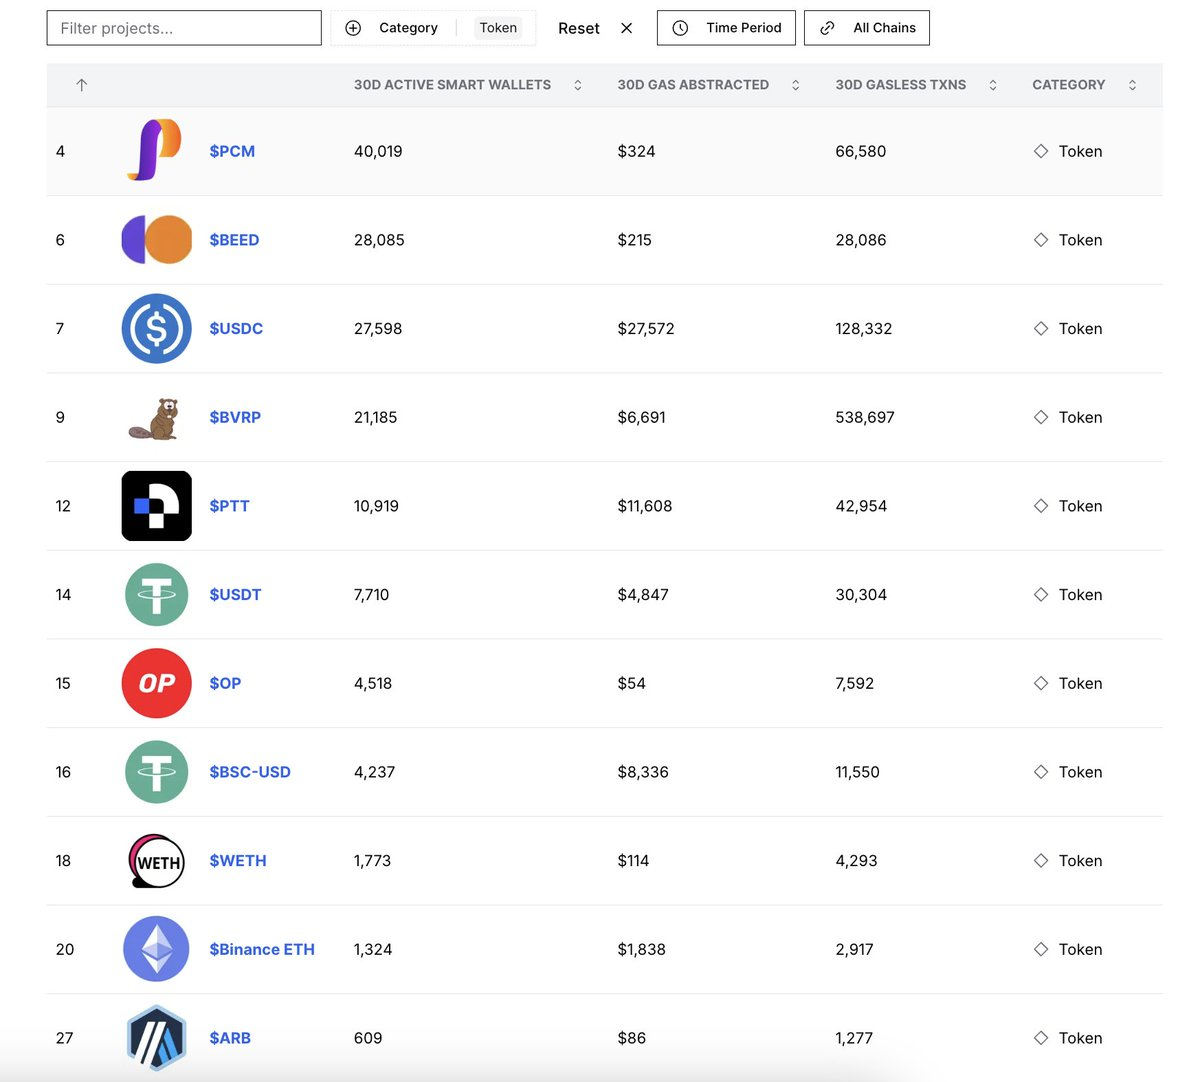
Task: Click the USDC dollar coin icon
Action: point(156,328)
